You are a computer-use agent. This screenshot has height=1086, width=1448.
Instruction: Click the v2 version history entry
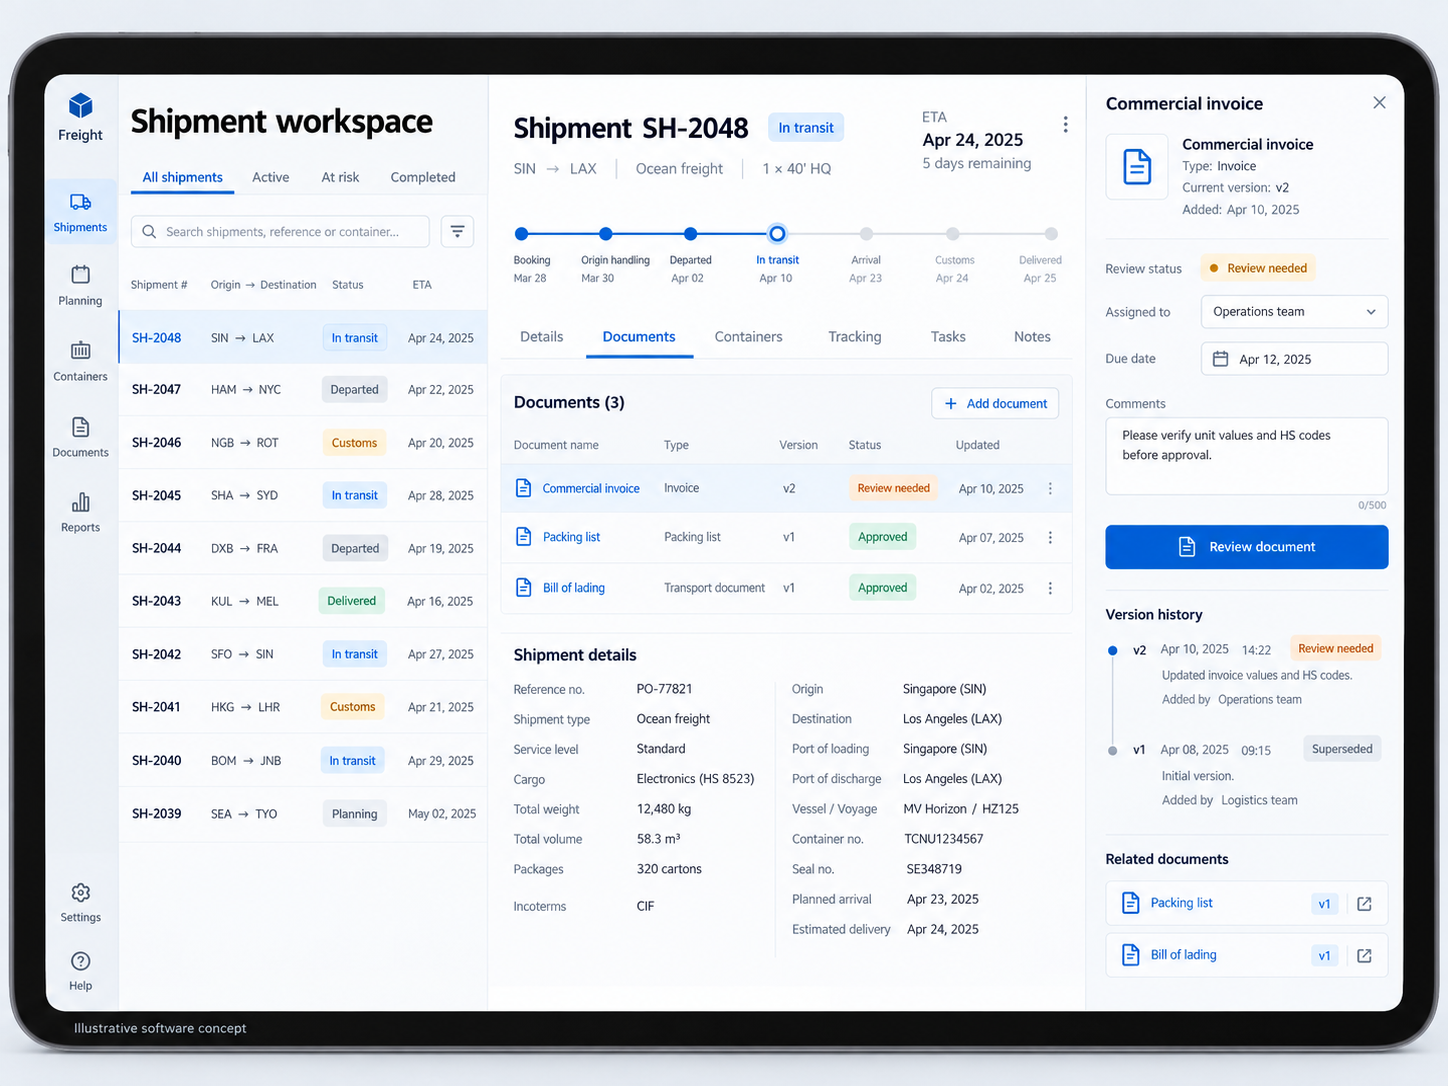[x=1246, y=674]
